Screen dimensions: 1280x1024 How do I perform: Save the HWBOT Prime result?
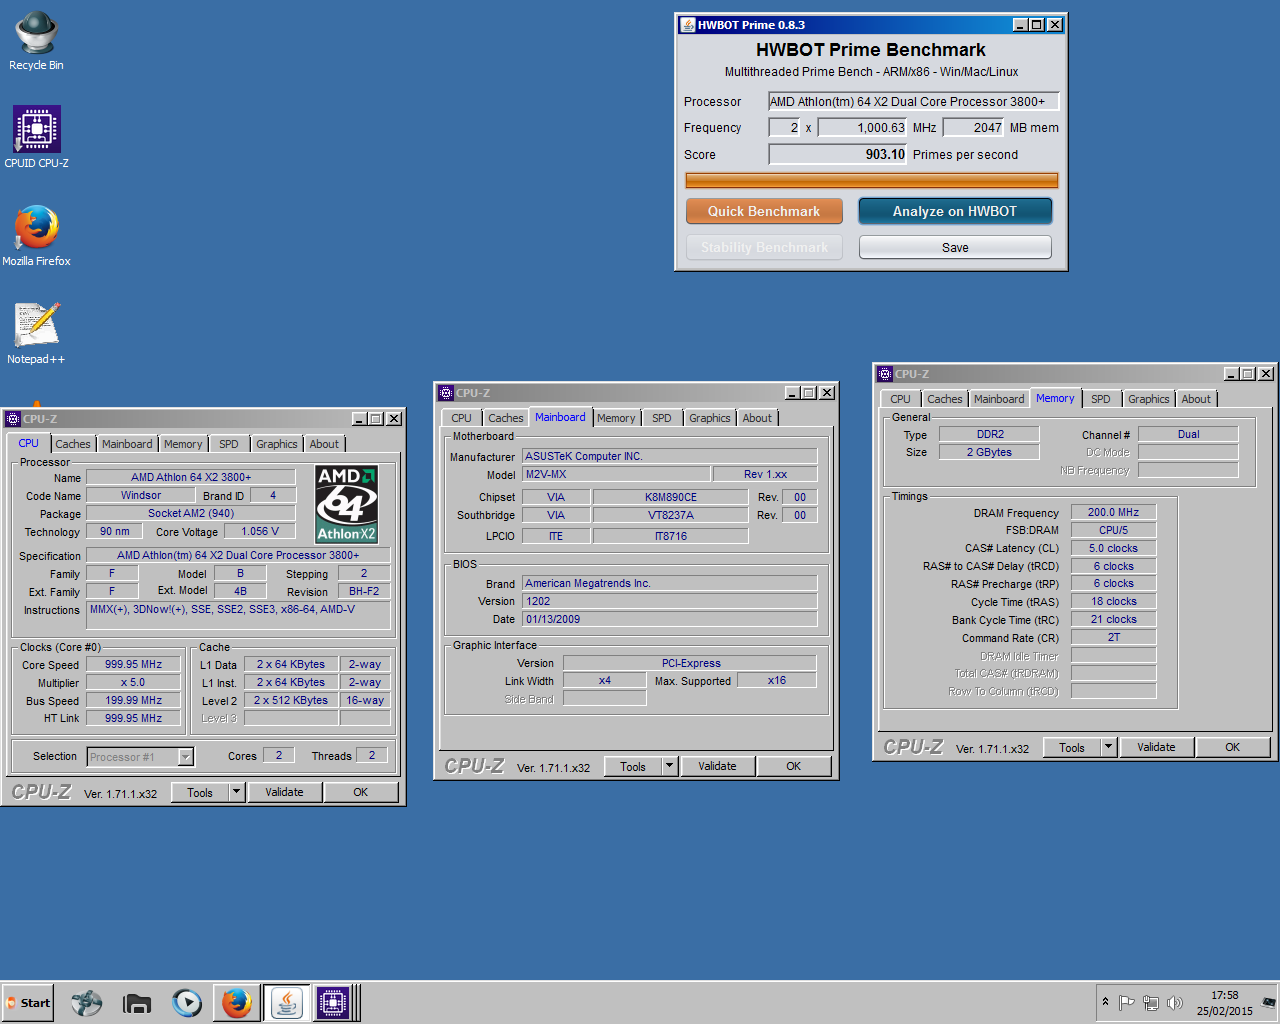pyautogui.click(x=955, y=247)
